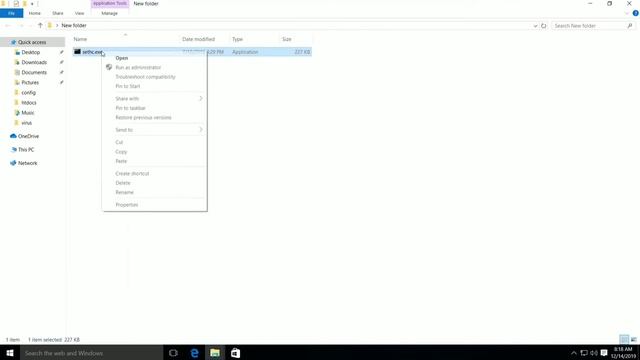Collapse the ribbon using the chevron
The image size is (640, 360).
627,13
